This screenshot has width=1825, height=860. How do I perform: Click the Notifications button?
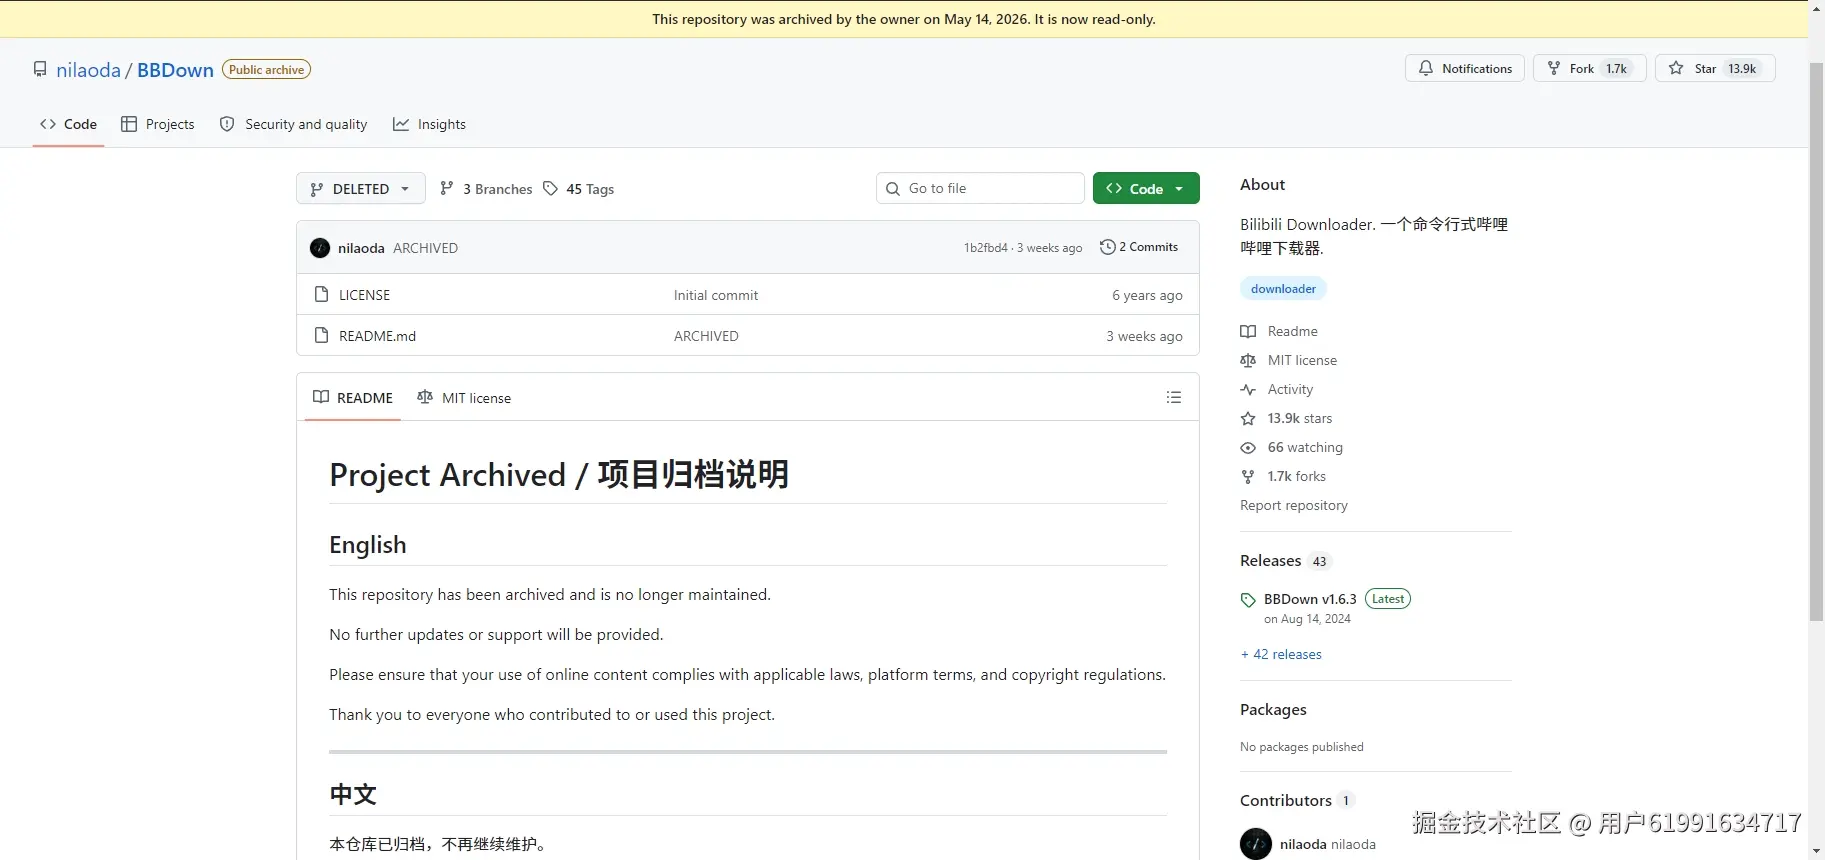[1465, 68]
